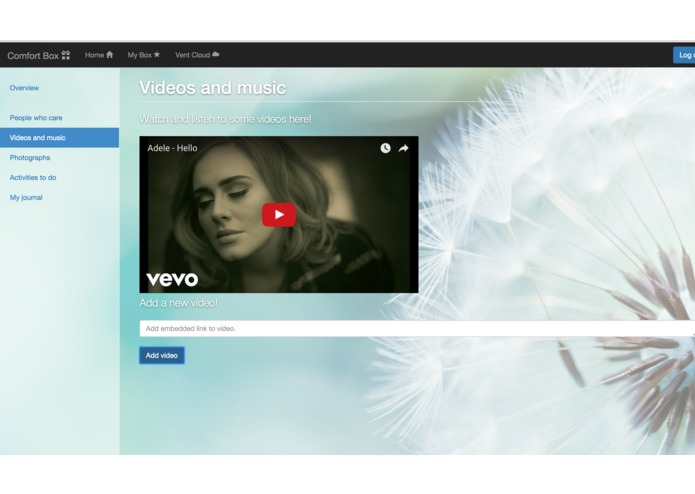695x494 pixels.
Task: Click the Log out button
Action: (684, 55)
